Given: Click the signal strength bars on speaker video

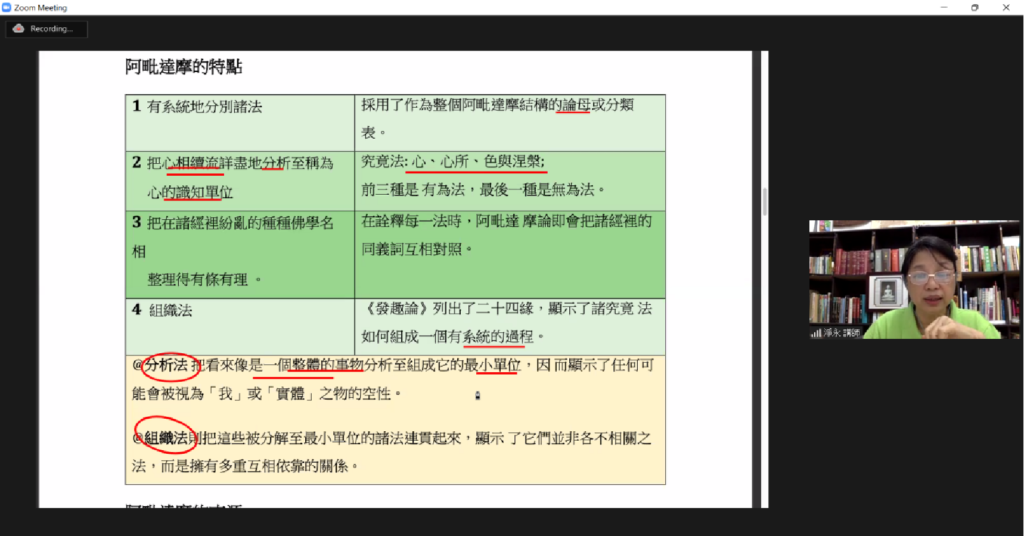Looking at the screenshot, I should click(x=816, y=332).
